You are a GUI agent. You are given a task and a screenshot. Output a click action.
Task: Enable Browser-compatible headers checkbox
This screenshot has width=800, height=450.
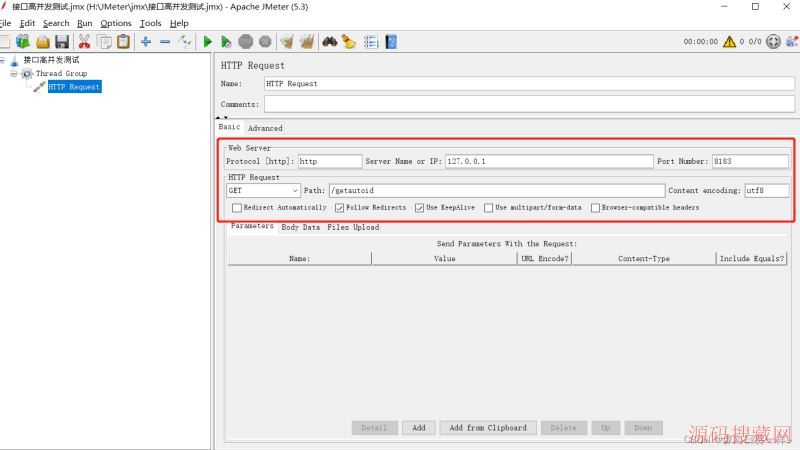(595, 208)
